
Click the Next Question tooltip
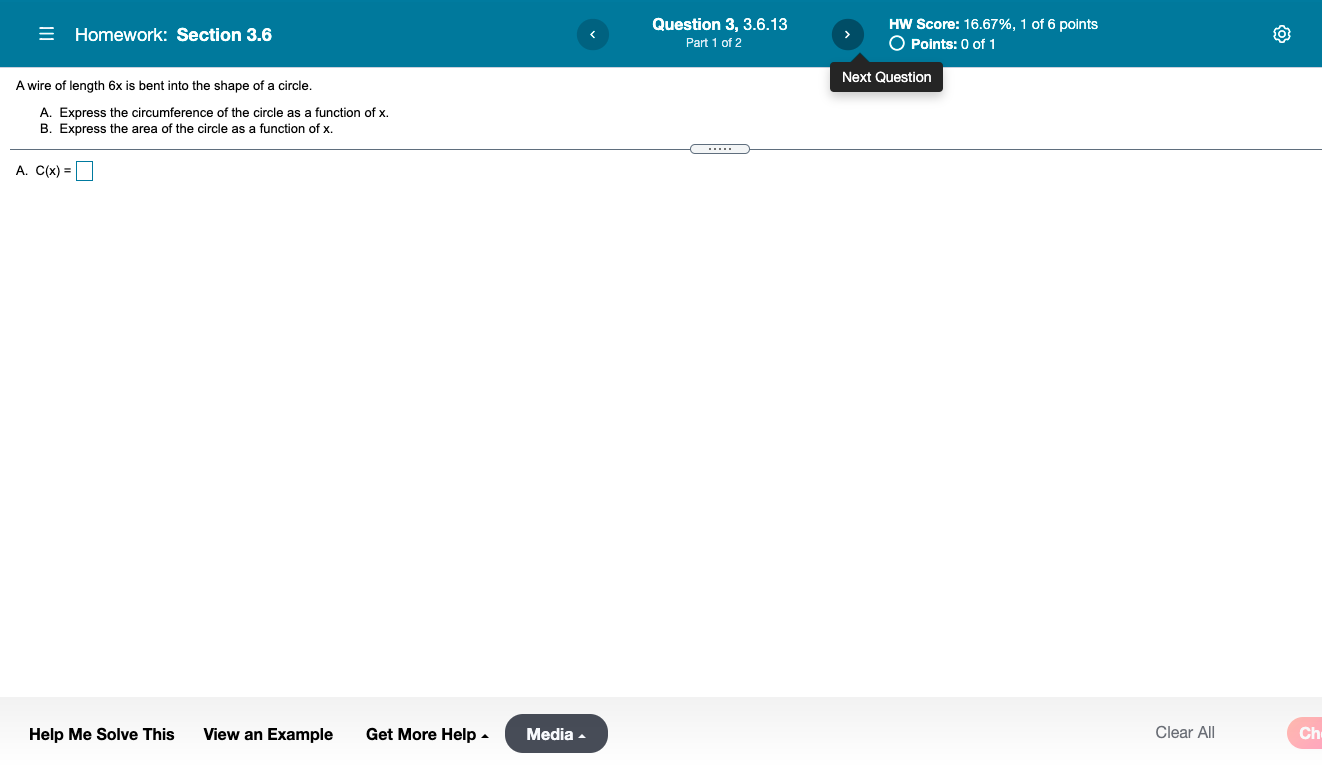click(x=886, y=77)
